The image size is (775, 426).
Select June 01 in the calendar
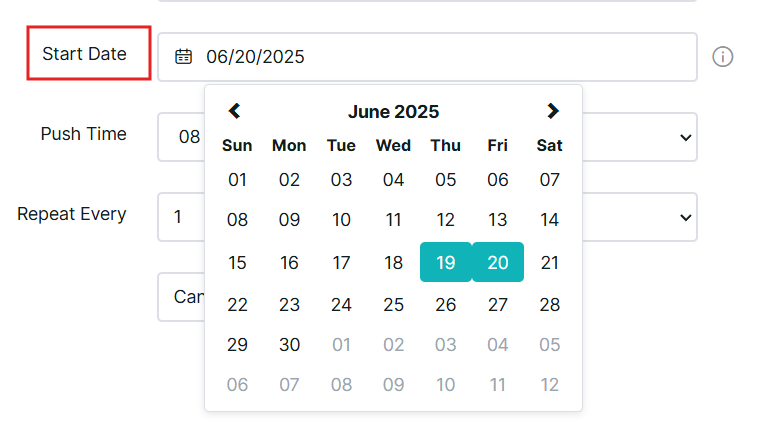[x=237, y=180]
